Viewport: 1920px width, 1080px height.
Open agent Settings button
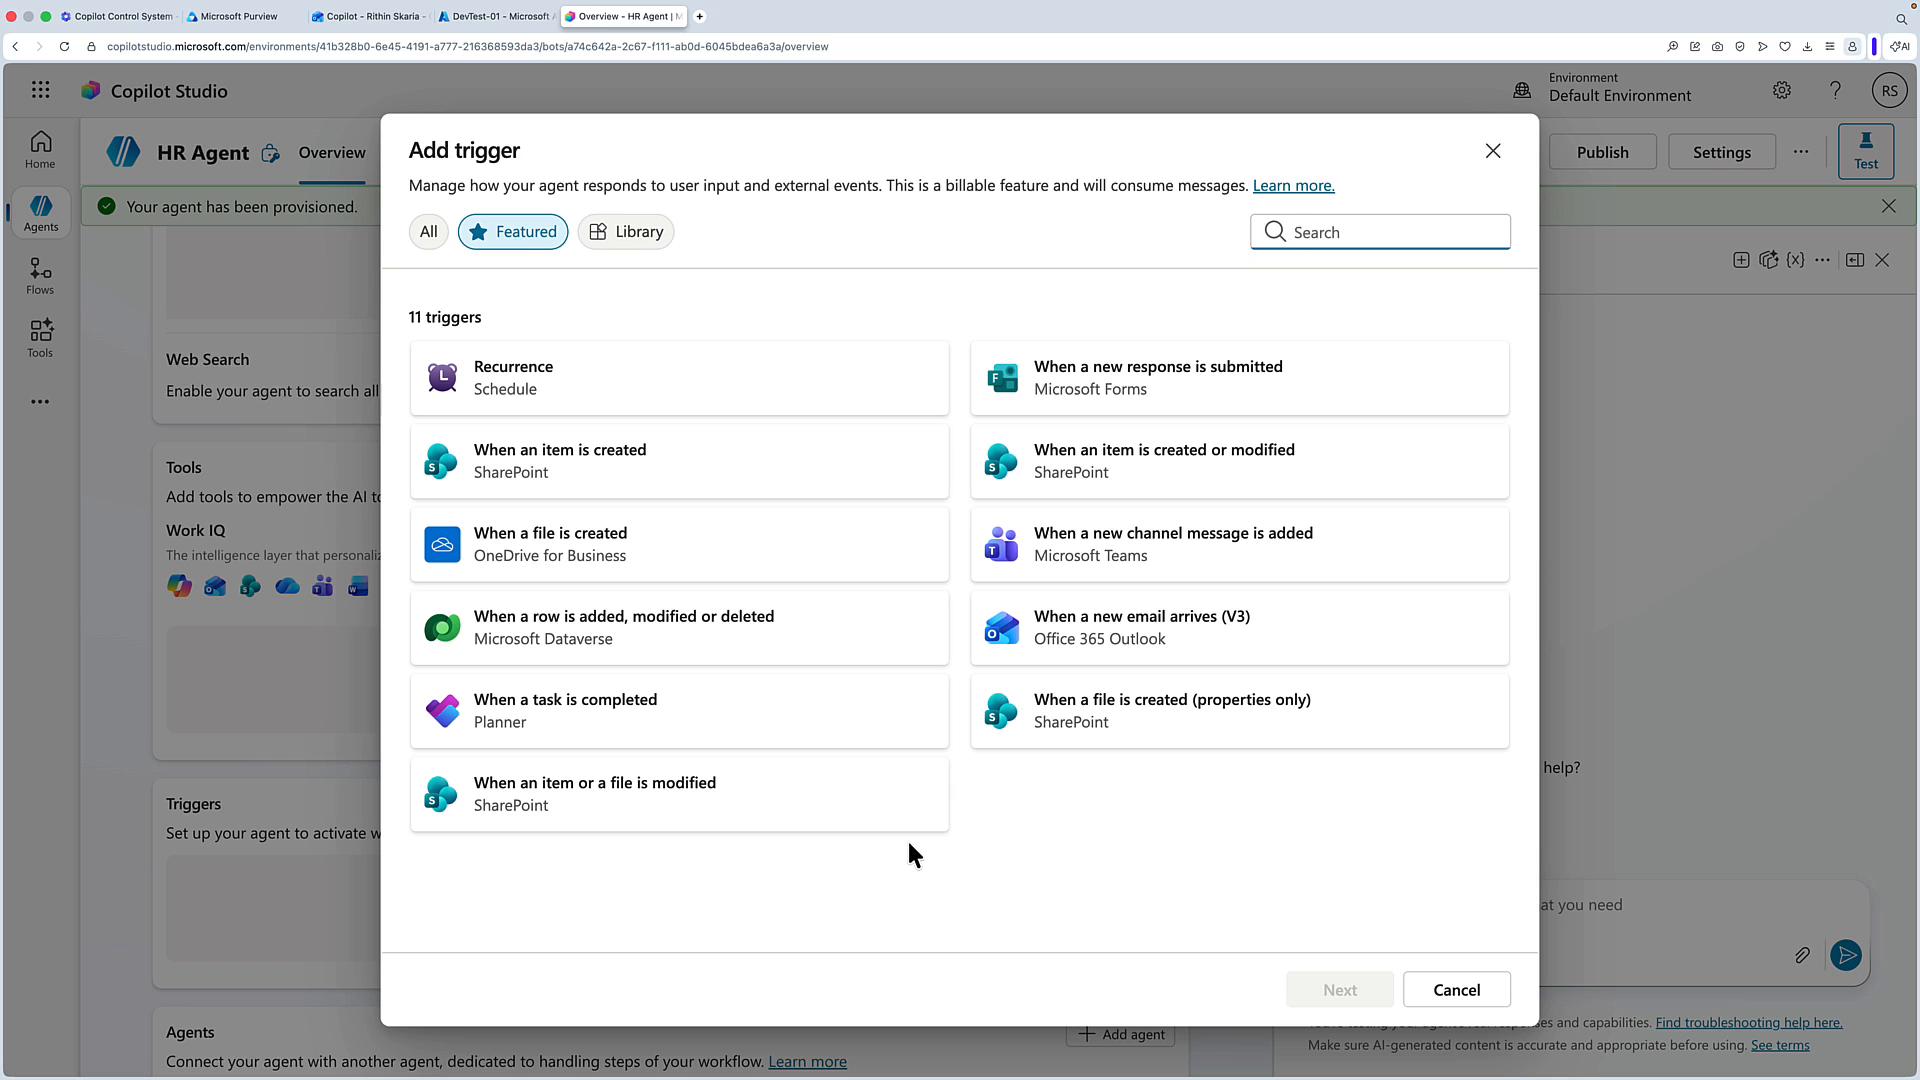[1721, 152]
